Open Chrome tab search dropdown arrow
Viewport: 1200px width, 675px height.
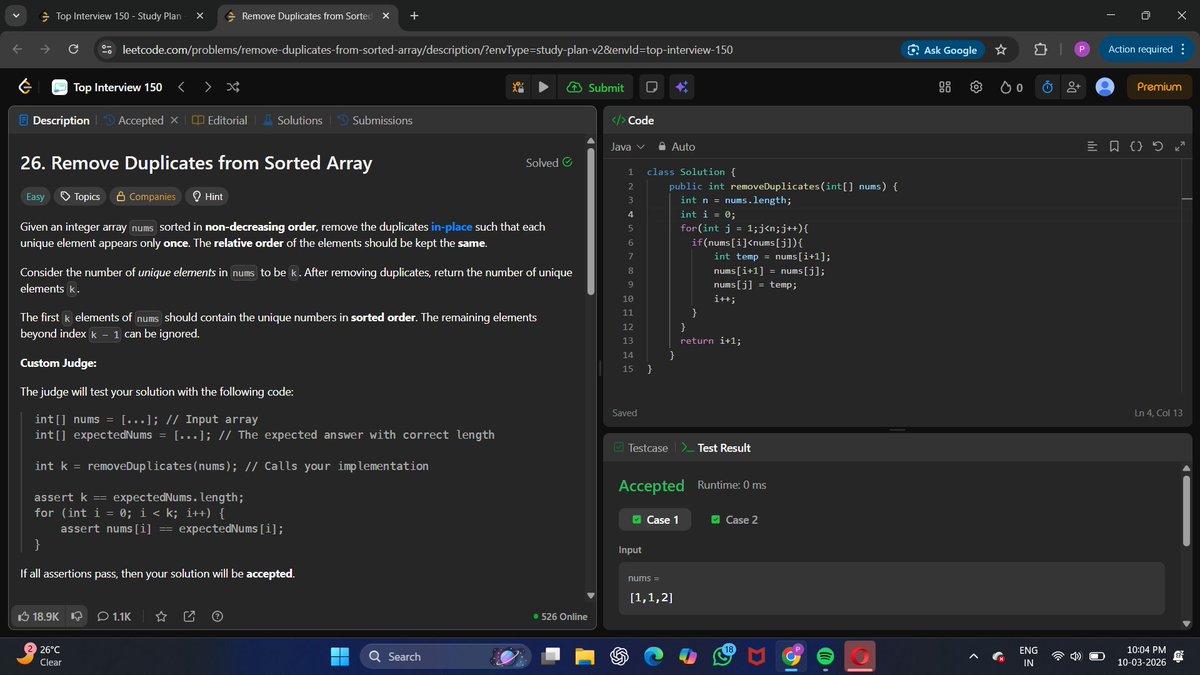pyautogui.click(x=17, y=16)
